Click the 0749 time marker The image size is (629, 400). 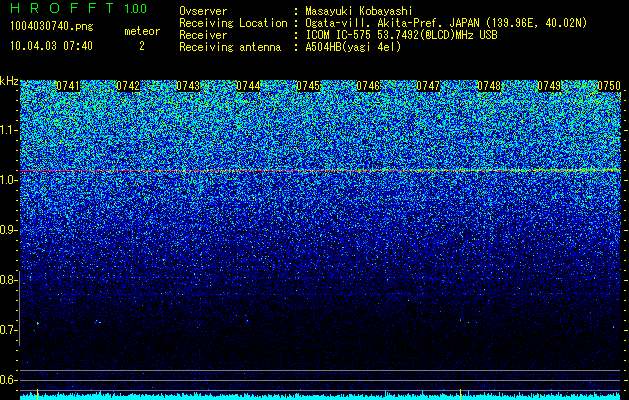549,86
